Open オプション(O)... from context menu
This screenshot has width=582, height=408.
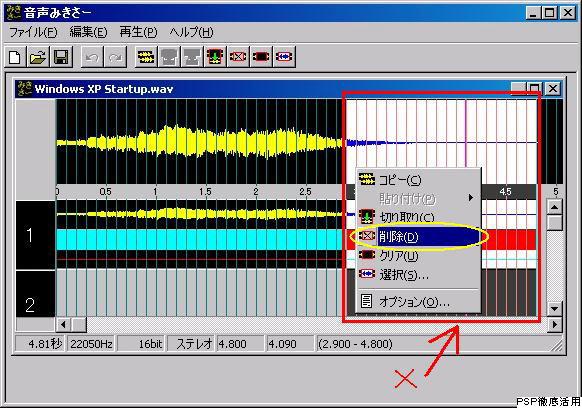(418, 302)
